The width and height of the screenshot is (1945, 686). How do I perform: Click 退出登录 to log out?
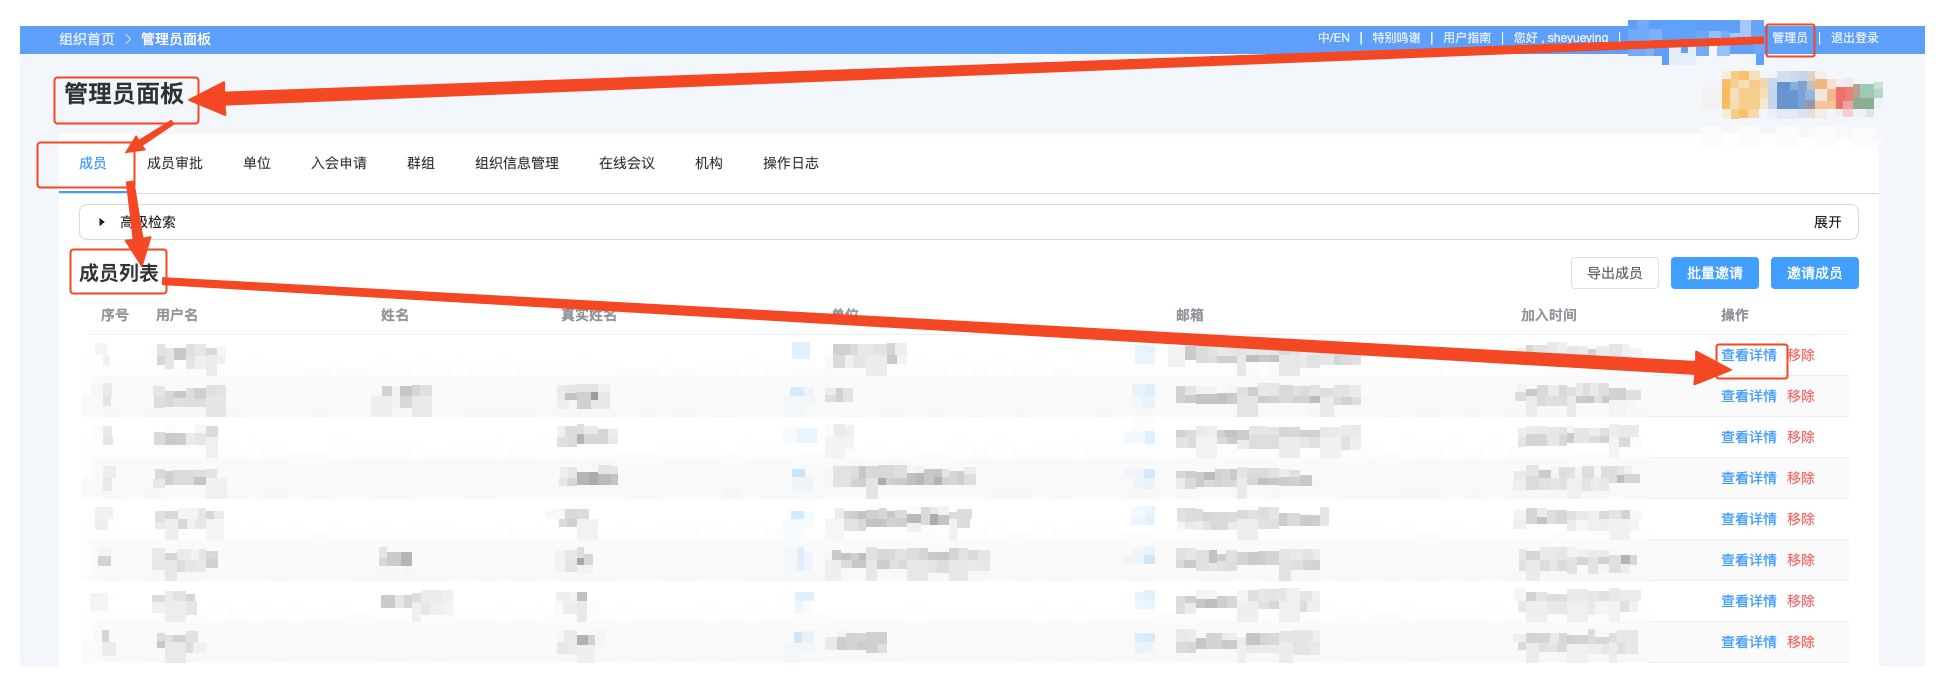[1854, 38]
